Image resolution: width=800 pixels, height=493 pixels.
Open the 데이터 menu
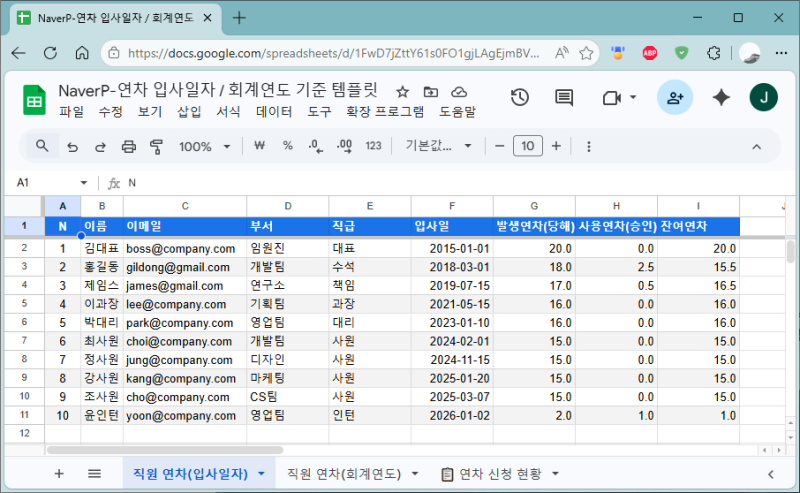pyautogui.click(x=274, y=112)
